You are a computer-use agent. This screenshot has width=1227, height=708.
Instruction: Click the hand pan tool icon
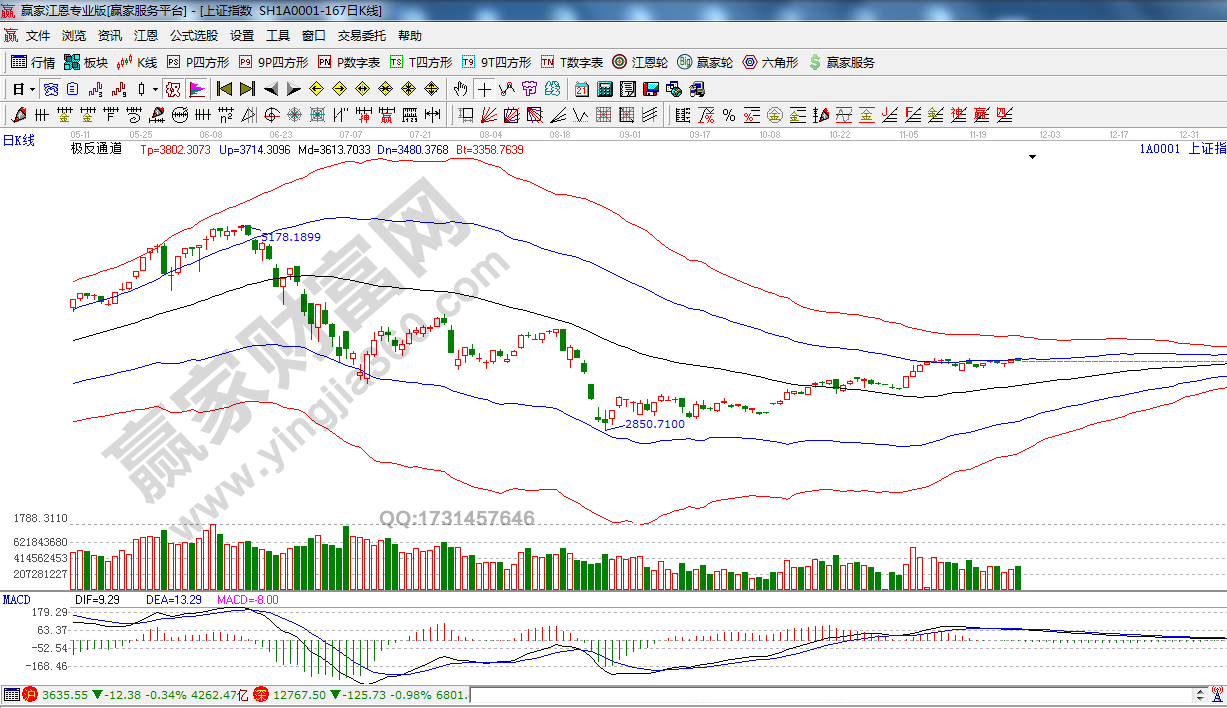[460, 89]
